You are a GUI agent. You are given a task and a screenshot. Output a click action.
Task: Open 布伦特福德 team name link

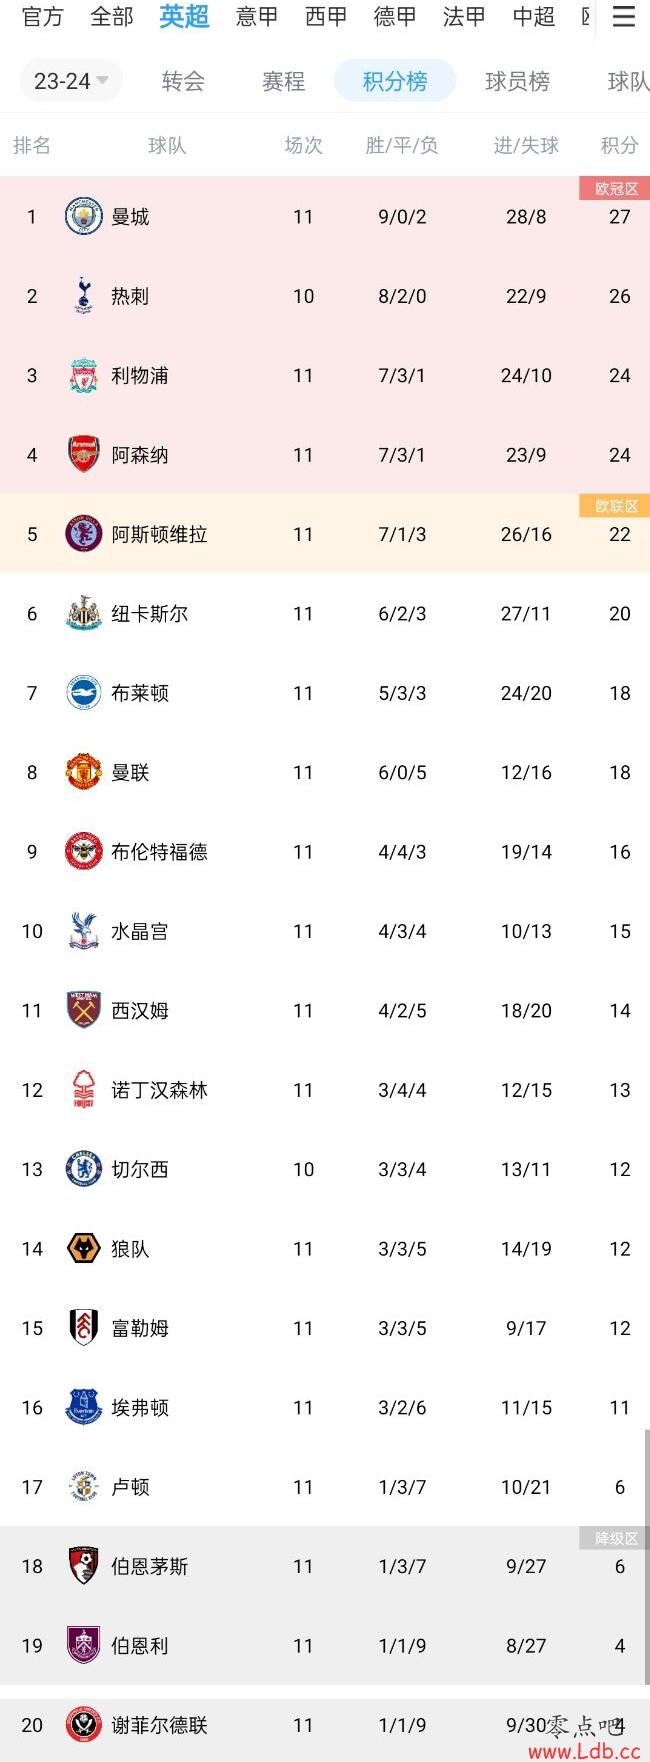click(159, 852)
